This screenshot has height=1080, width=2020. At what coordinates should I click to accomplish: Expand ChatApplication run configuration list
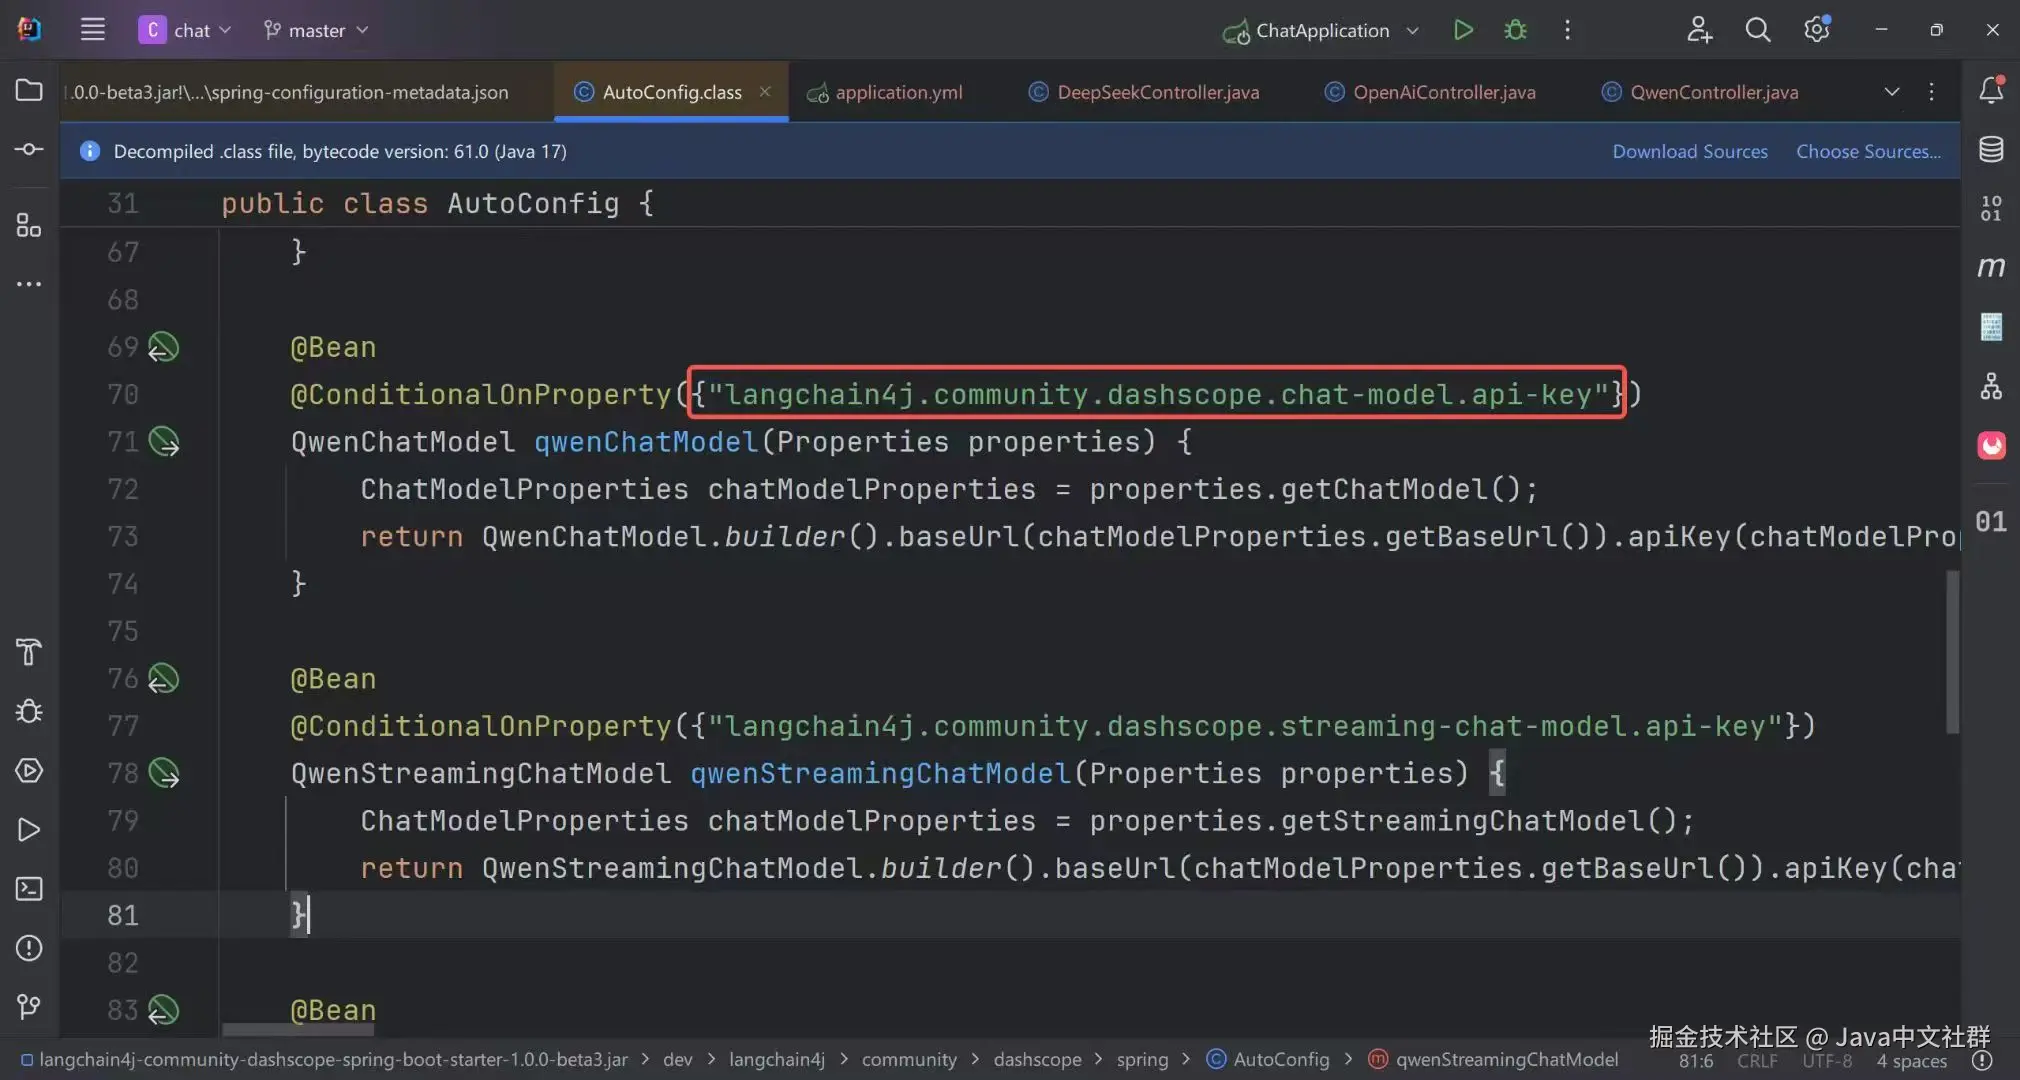point(1412,30)
